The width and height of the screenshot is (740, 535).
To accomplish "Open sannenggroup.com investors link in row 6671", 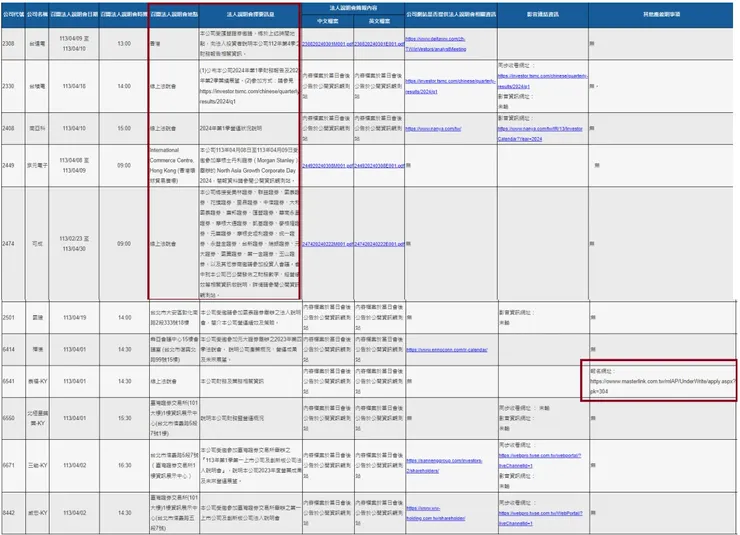I will click(x=444, y=466).
